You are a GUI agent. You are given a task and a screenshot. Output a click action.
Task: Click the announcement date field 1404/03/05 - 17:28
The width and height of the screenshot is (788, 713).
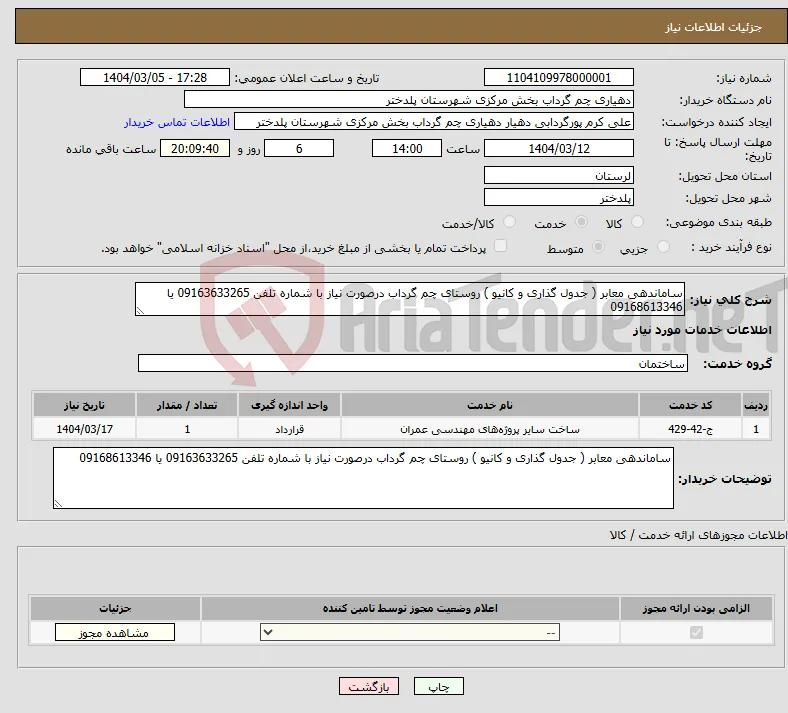(155, 77)
